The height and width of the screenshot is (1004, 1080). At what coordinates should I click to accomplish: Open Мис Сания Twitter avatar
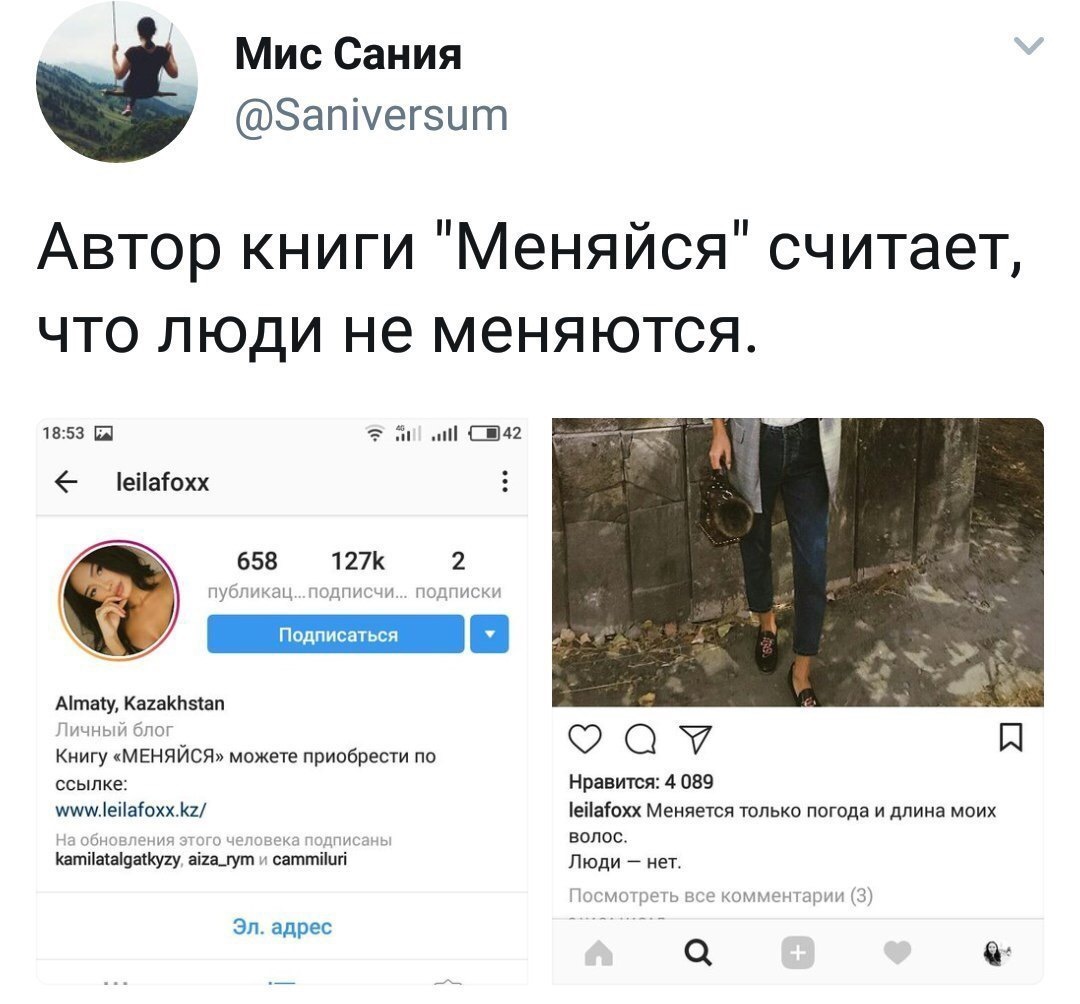tap(117, 81)
